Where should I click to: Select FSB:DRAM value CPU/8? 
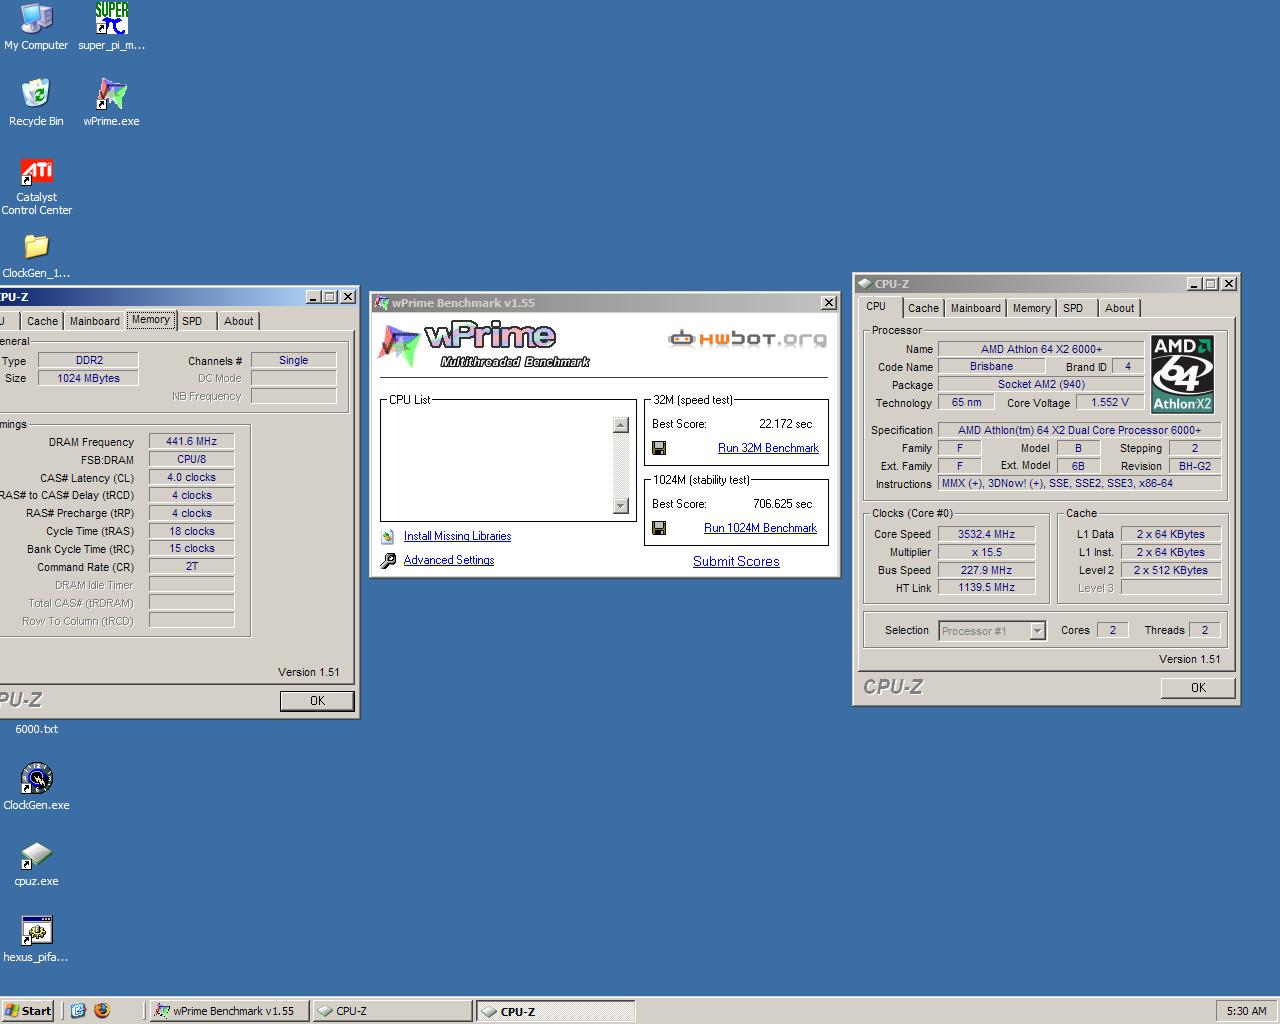pos(191,460)
